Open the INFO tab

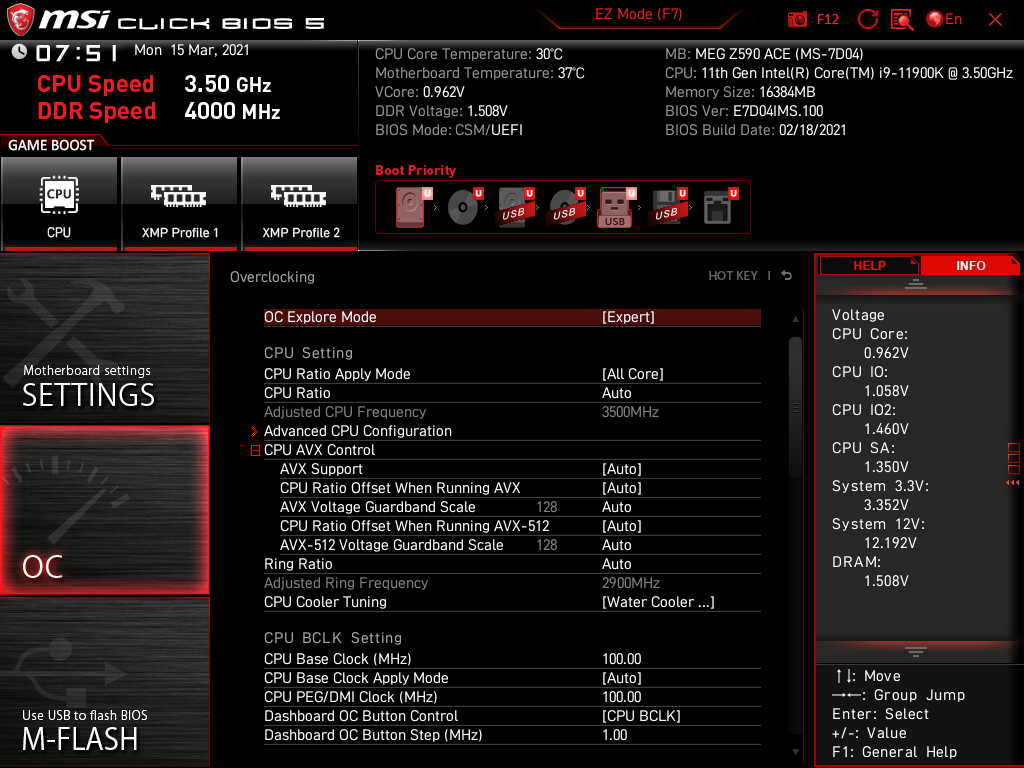[x=970, y=266]
